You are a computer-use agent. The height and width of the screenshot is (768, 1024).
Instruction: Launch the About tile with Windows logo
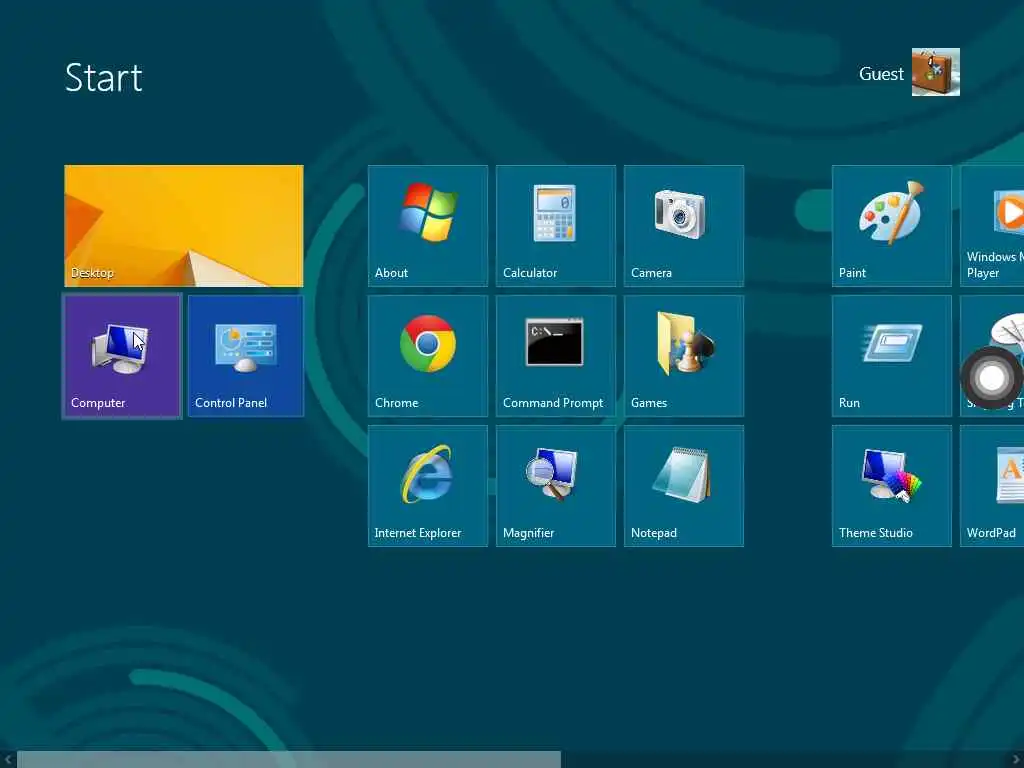pyautogui.click(x=428, y=225)
